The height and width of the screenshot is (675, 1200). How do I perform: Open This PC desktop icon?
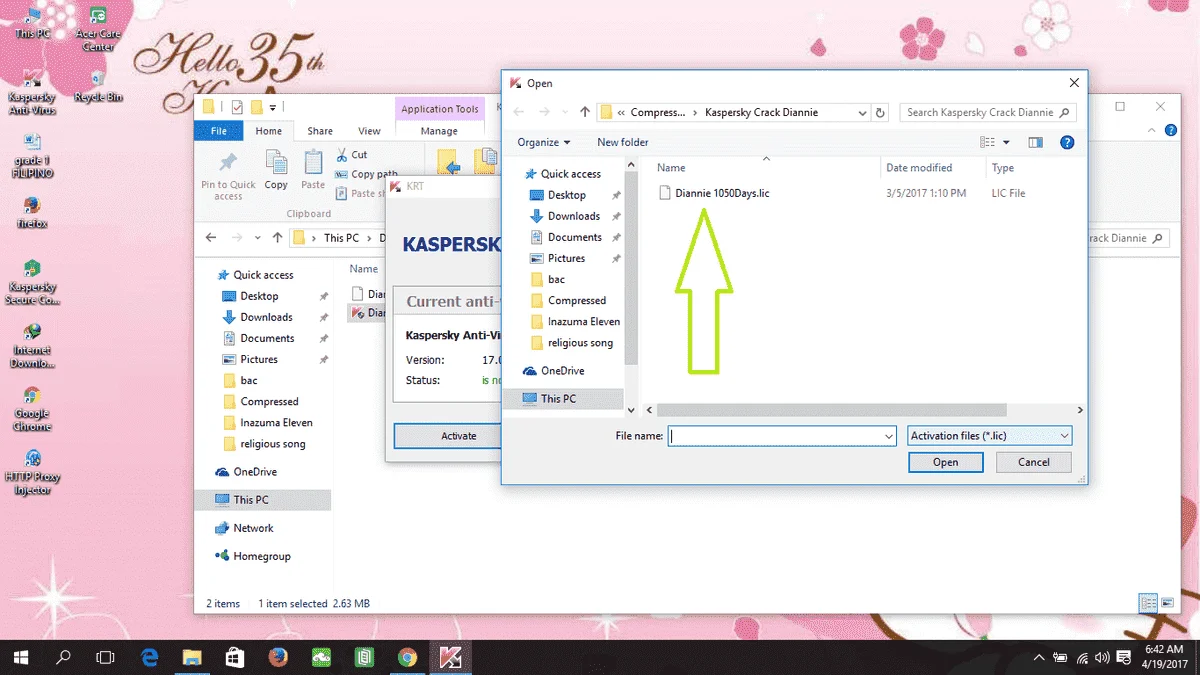(32, 22)
